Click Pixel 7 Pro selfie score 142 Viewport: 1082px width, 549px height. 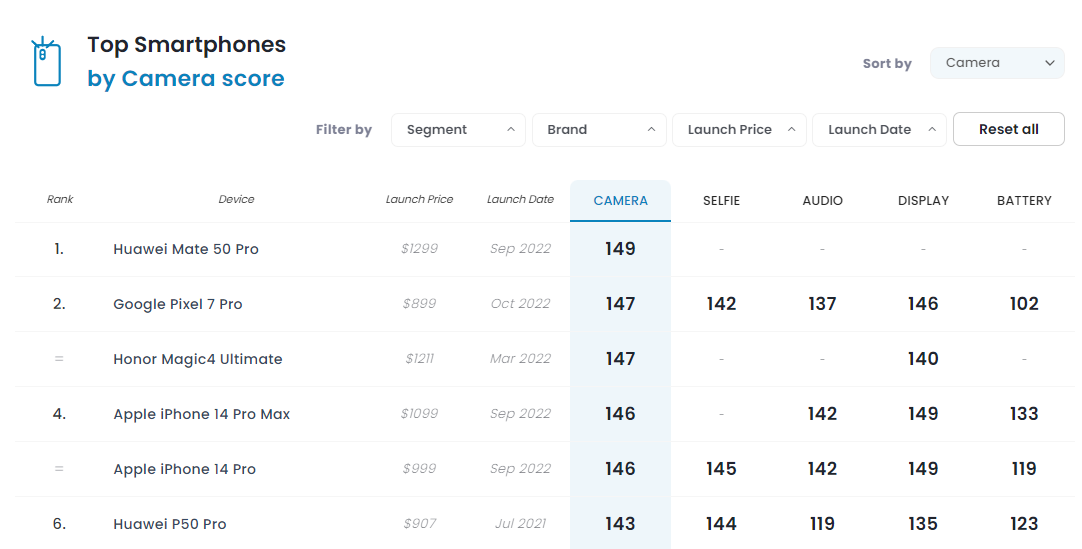721,304
